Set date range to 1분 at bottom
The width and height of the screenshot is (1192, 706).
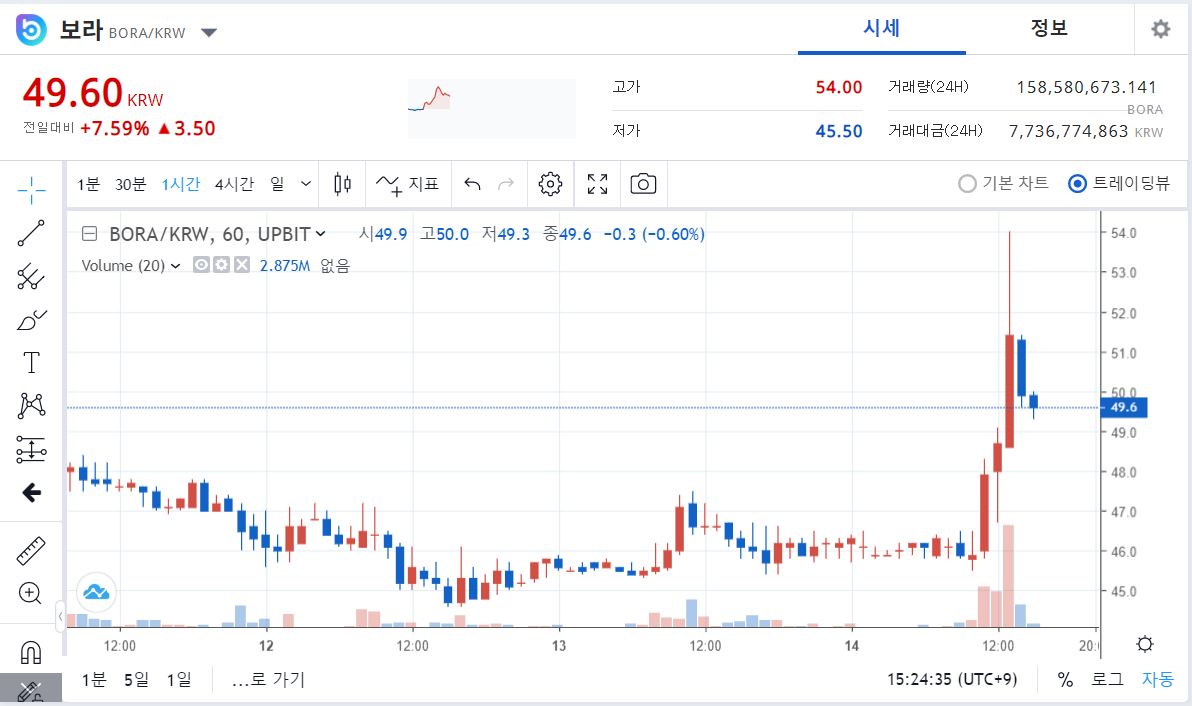pos(94,679)
